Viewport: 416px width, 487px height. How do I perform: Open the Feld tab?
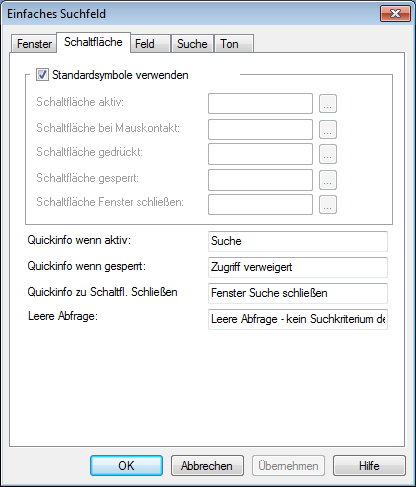(x=150, y=44)
